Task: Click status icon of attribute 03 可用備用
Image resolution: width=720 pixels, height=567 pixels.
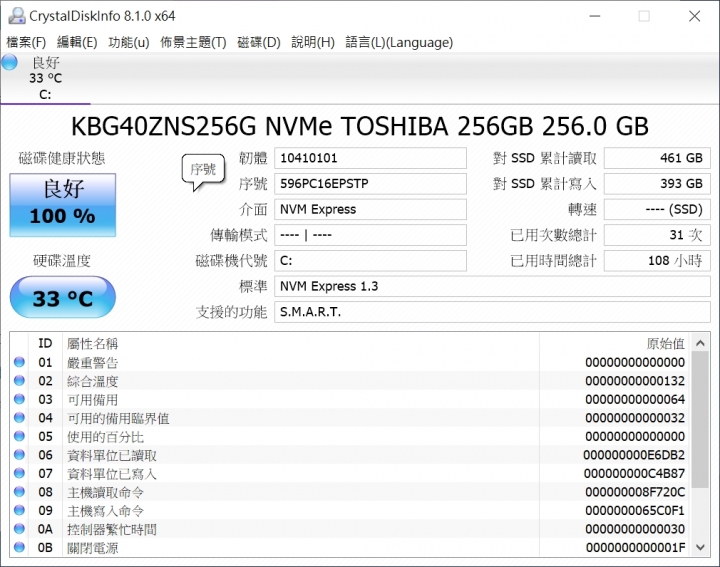Action: click(x=19, y=399)
